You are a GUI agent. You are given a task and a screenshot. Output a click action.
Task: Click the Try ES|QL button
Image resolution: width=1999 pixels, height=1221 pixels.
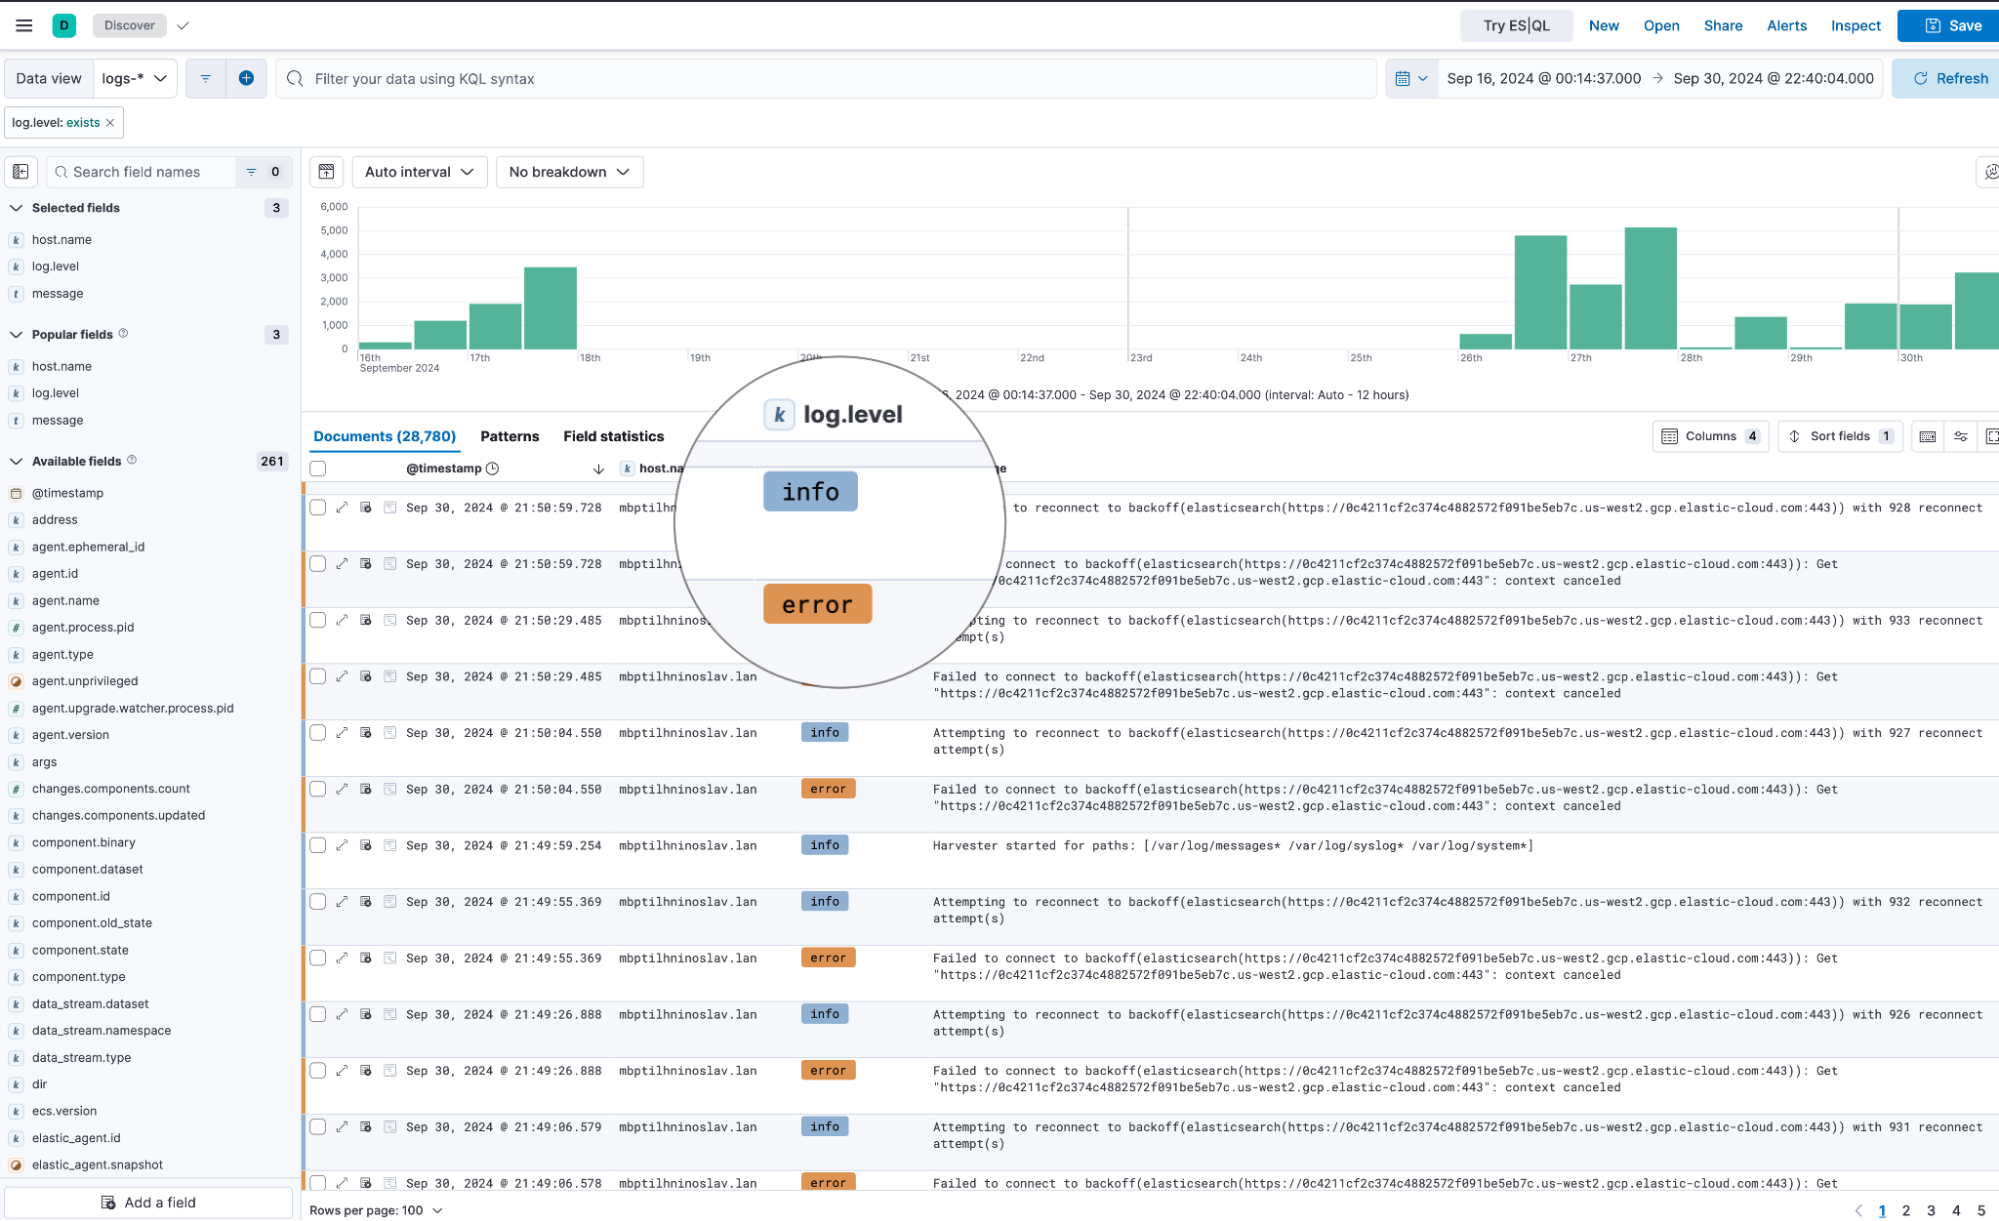tap(1515, 25)
